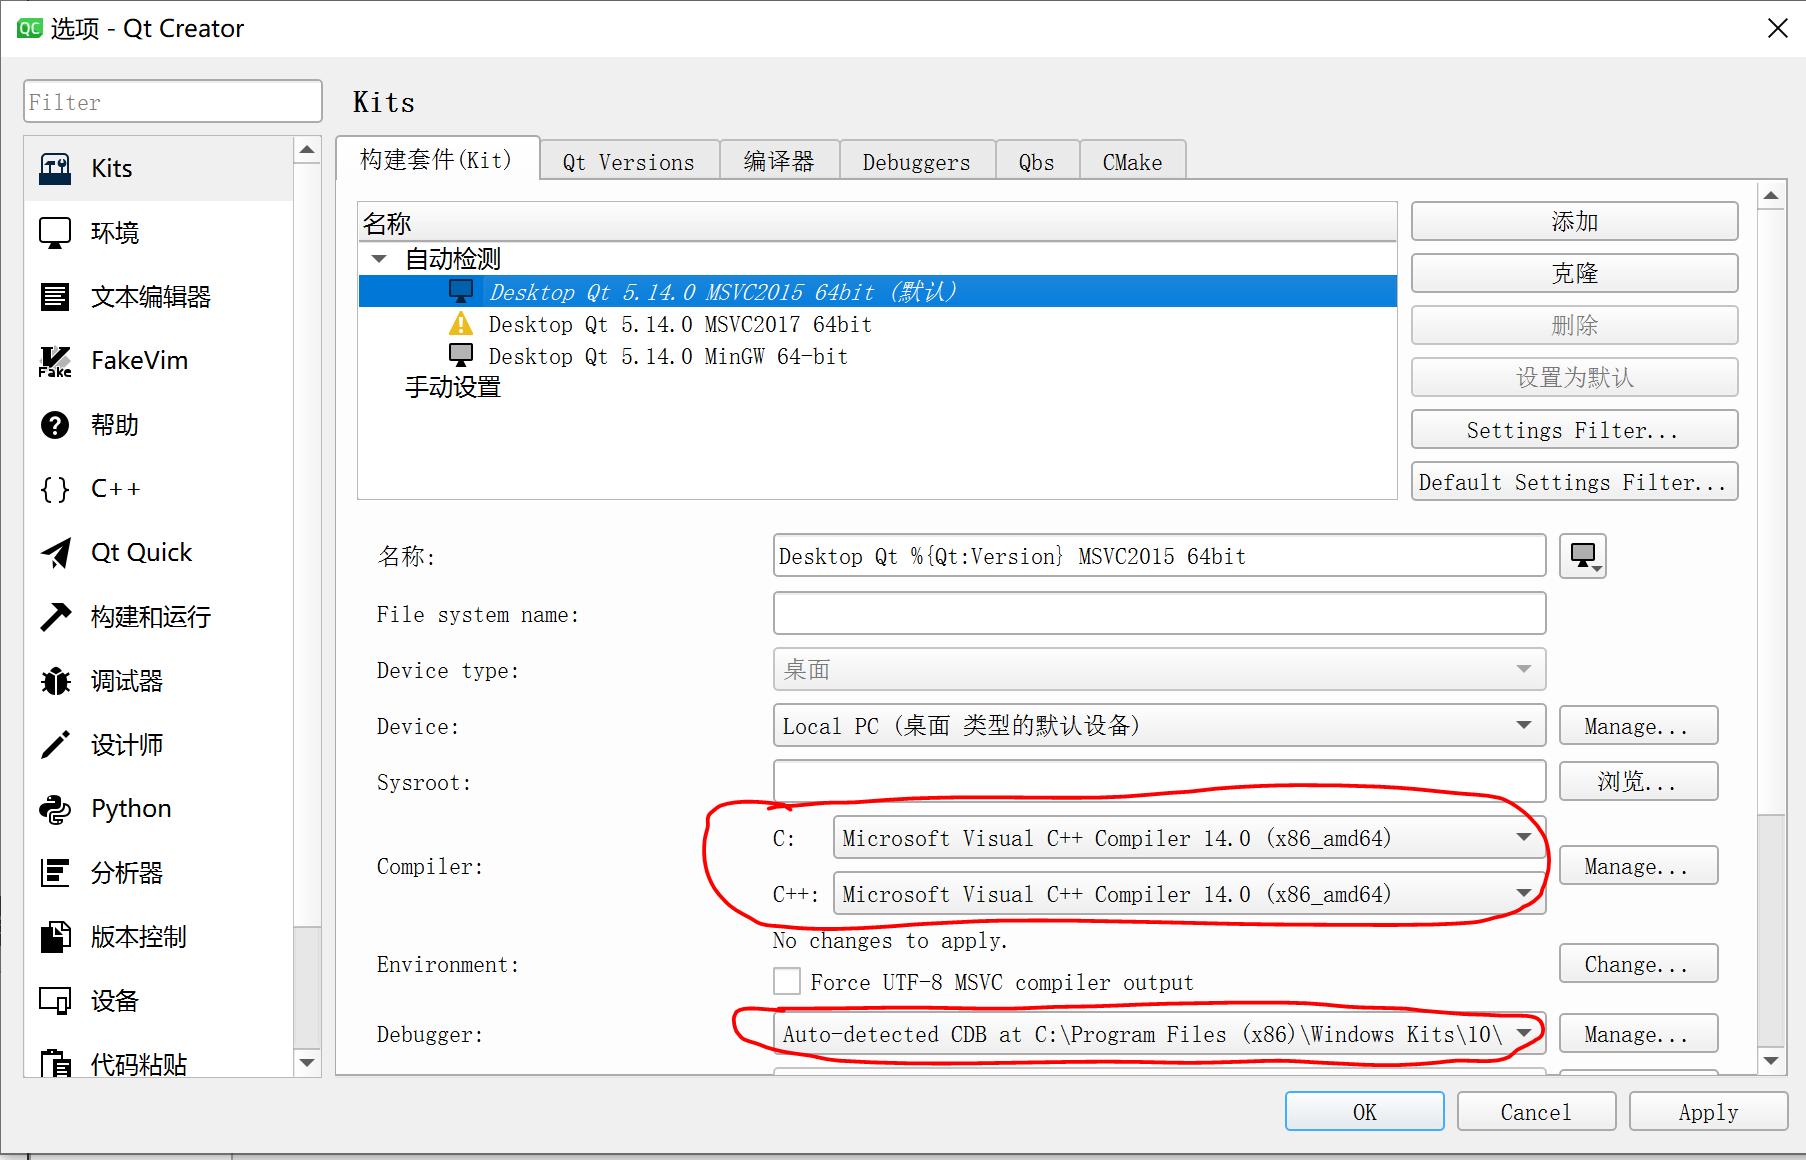Open the Kits settings section
The width and height of the screenshot is (1806, 1160).
tap(110, 167)
